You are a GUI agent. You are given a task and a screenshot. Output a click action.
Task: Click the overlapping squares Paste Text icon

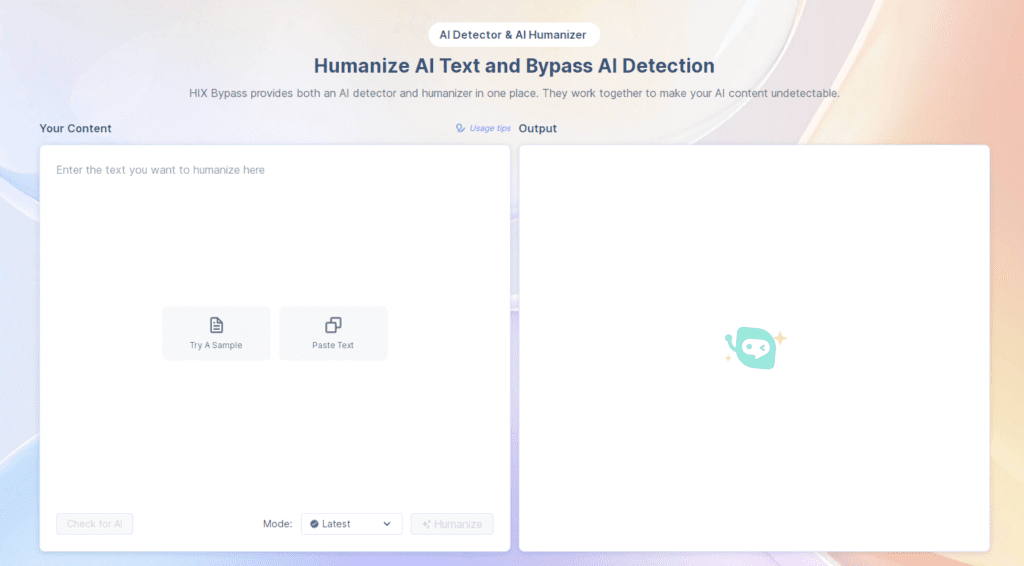[x=333, y=325]
